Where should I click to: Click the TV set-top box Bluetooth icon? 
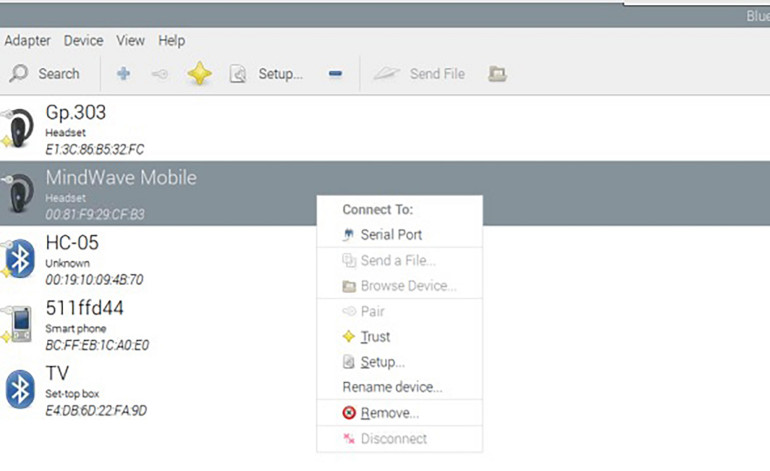pyautogui.click(x=20, y=388)
